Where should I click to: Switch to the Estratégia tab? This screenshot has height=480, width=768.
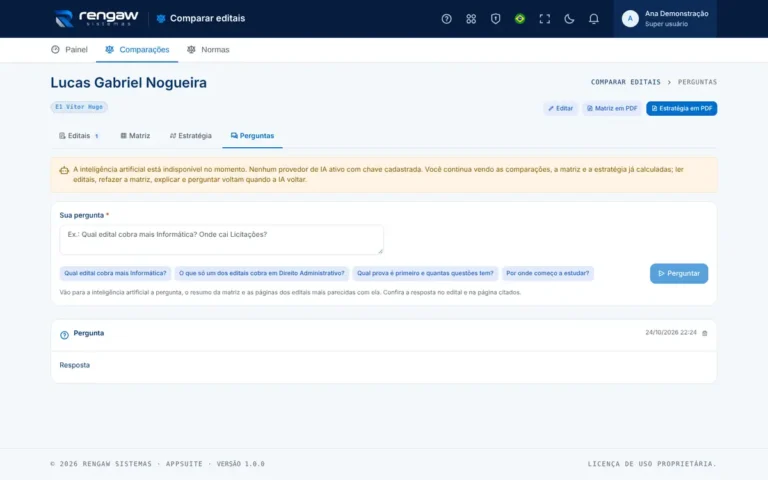click(x=191, y=136)
